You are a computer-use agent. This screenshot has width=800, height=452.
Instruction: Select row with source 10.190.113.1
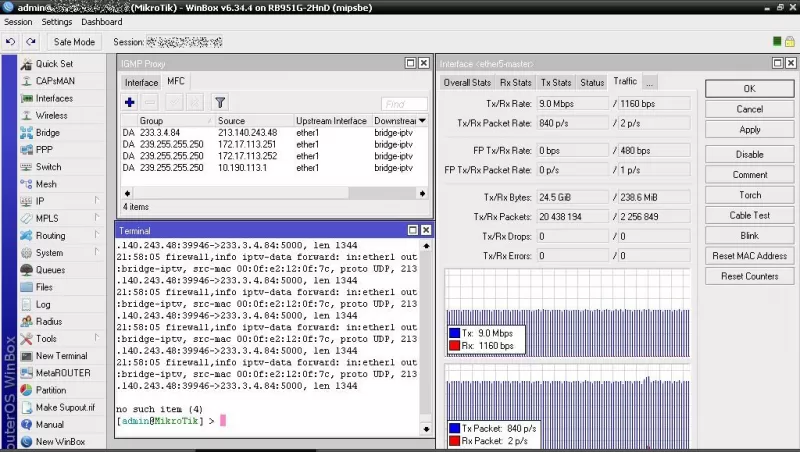click(x=274, y=168)
